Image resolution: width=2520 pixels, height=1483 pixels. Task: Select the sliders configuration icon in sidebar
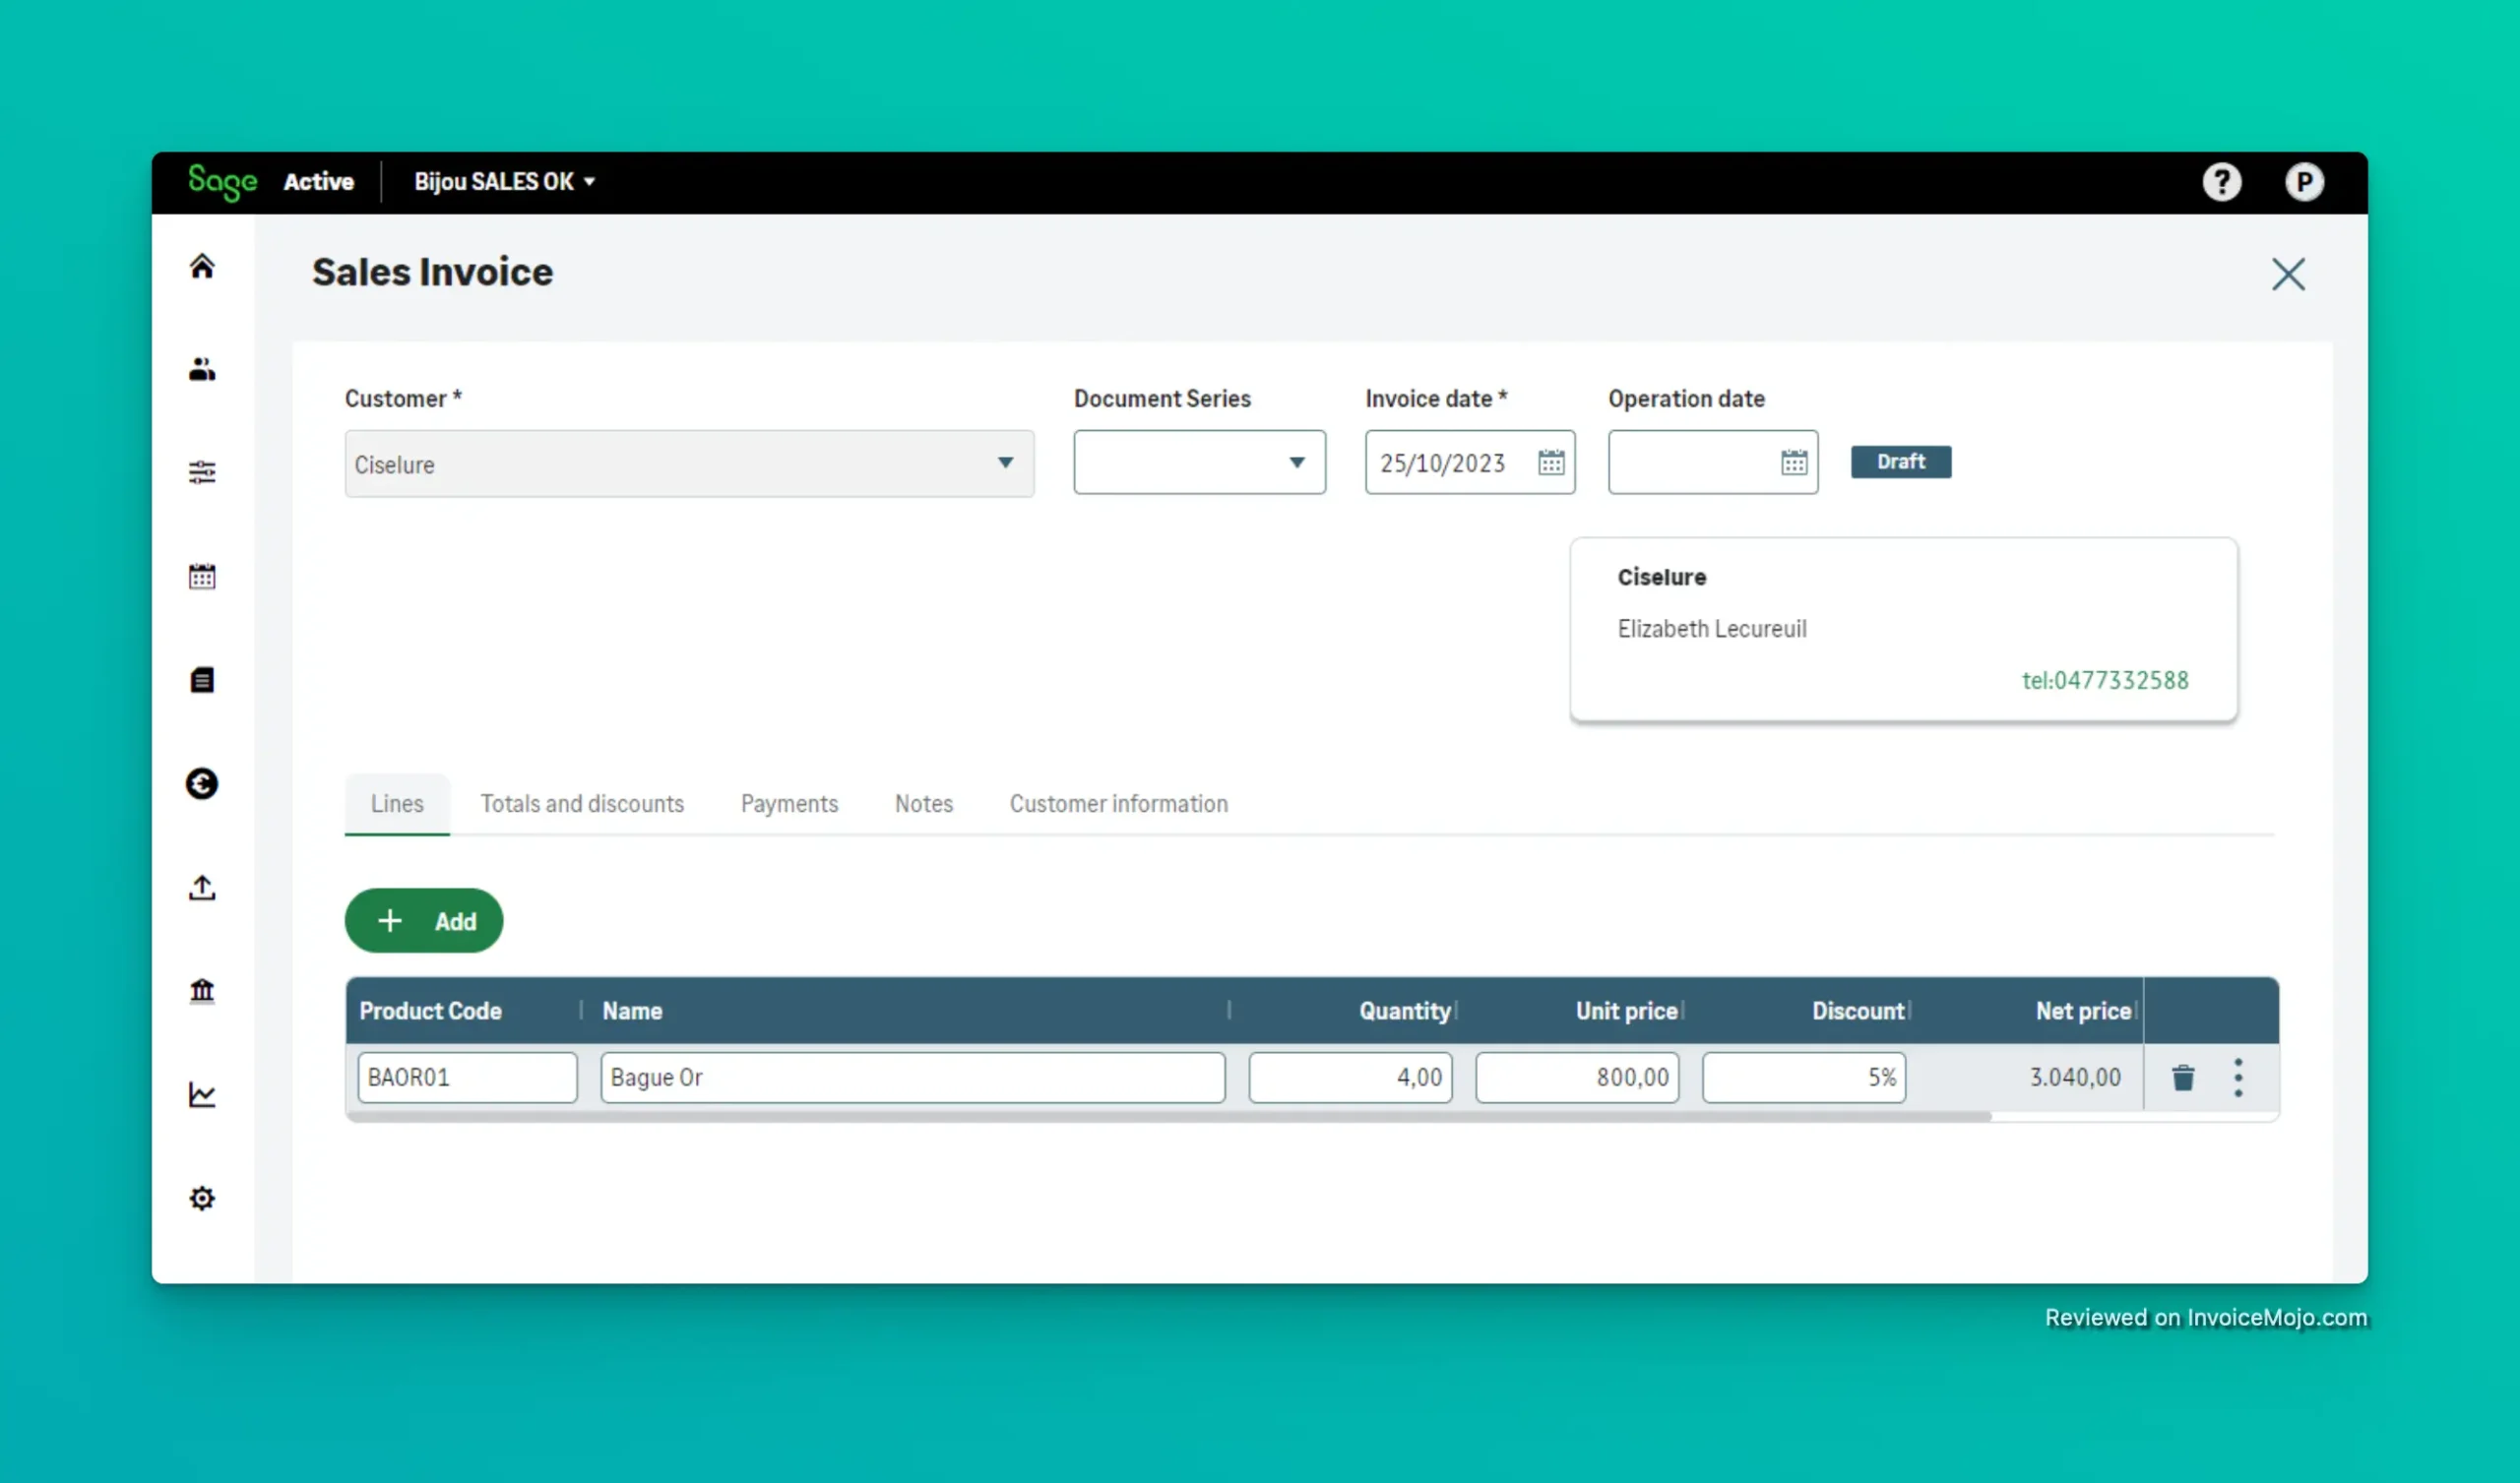(202, 471)
